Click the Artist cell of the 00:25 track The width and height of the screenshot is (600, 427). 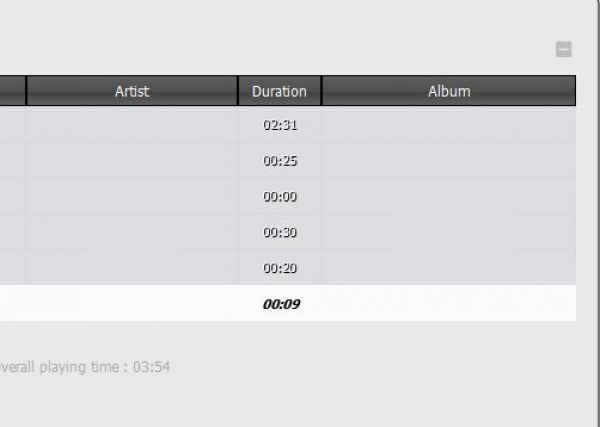(x=132, y=161)
